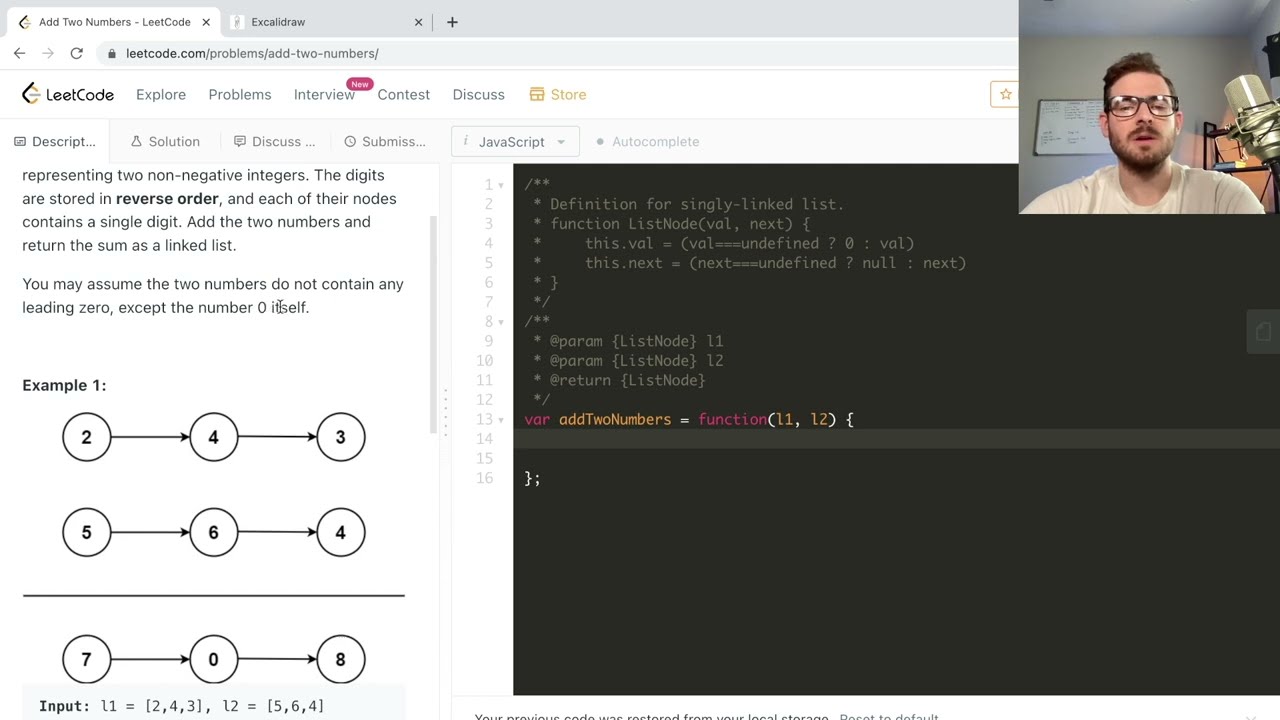Open the Submissions tab
This screenshot has width=1280, height=720.
(x=384, y=142)
